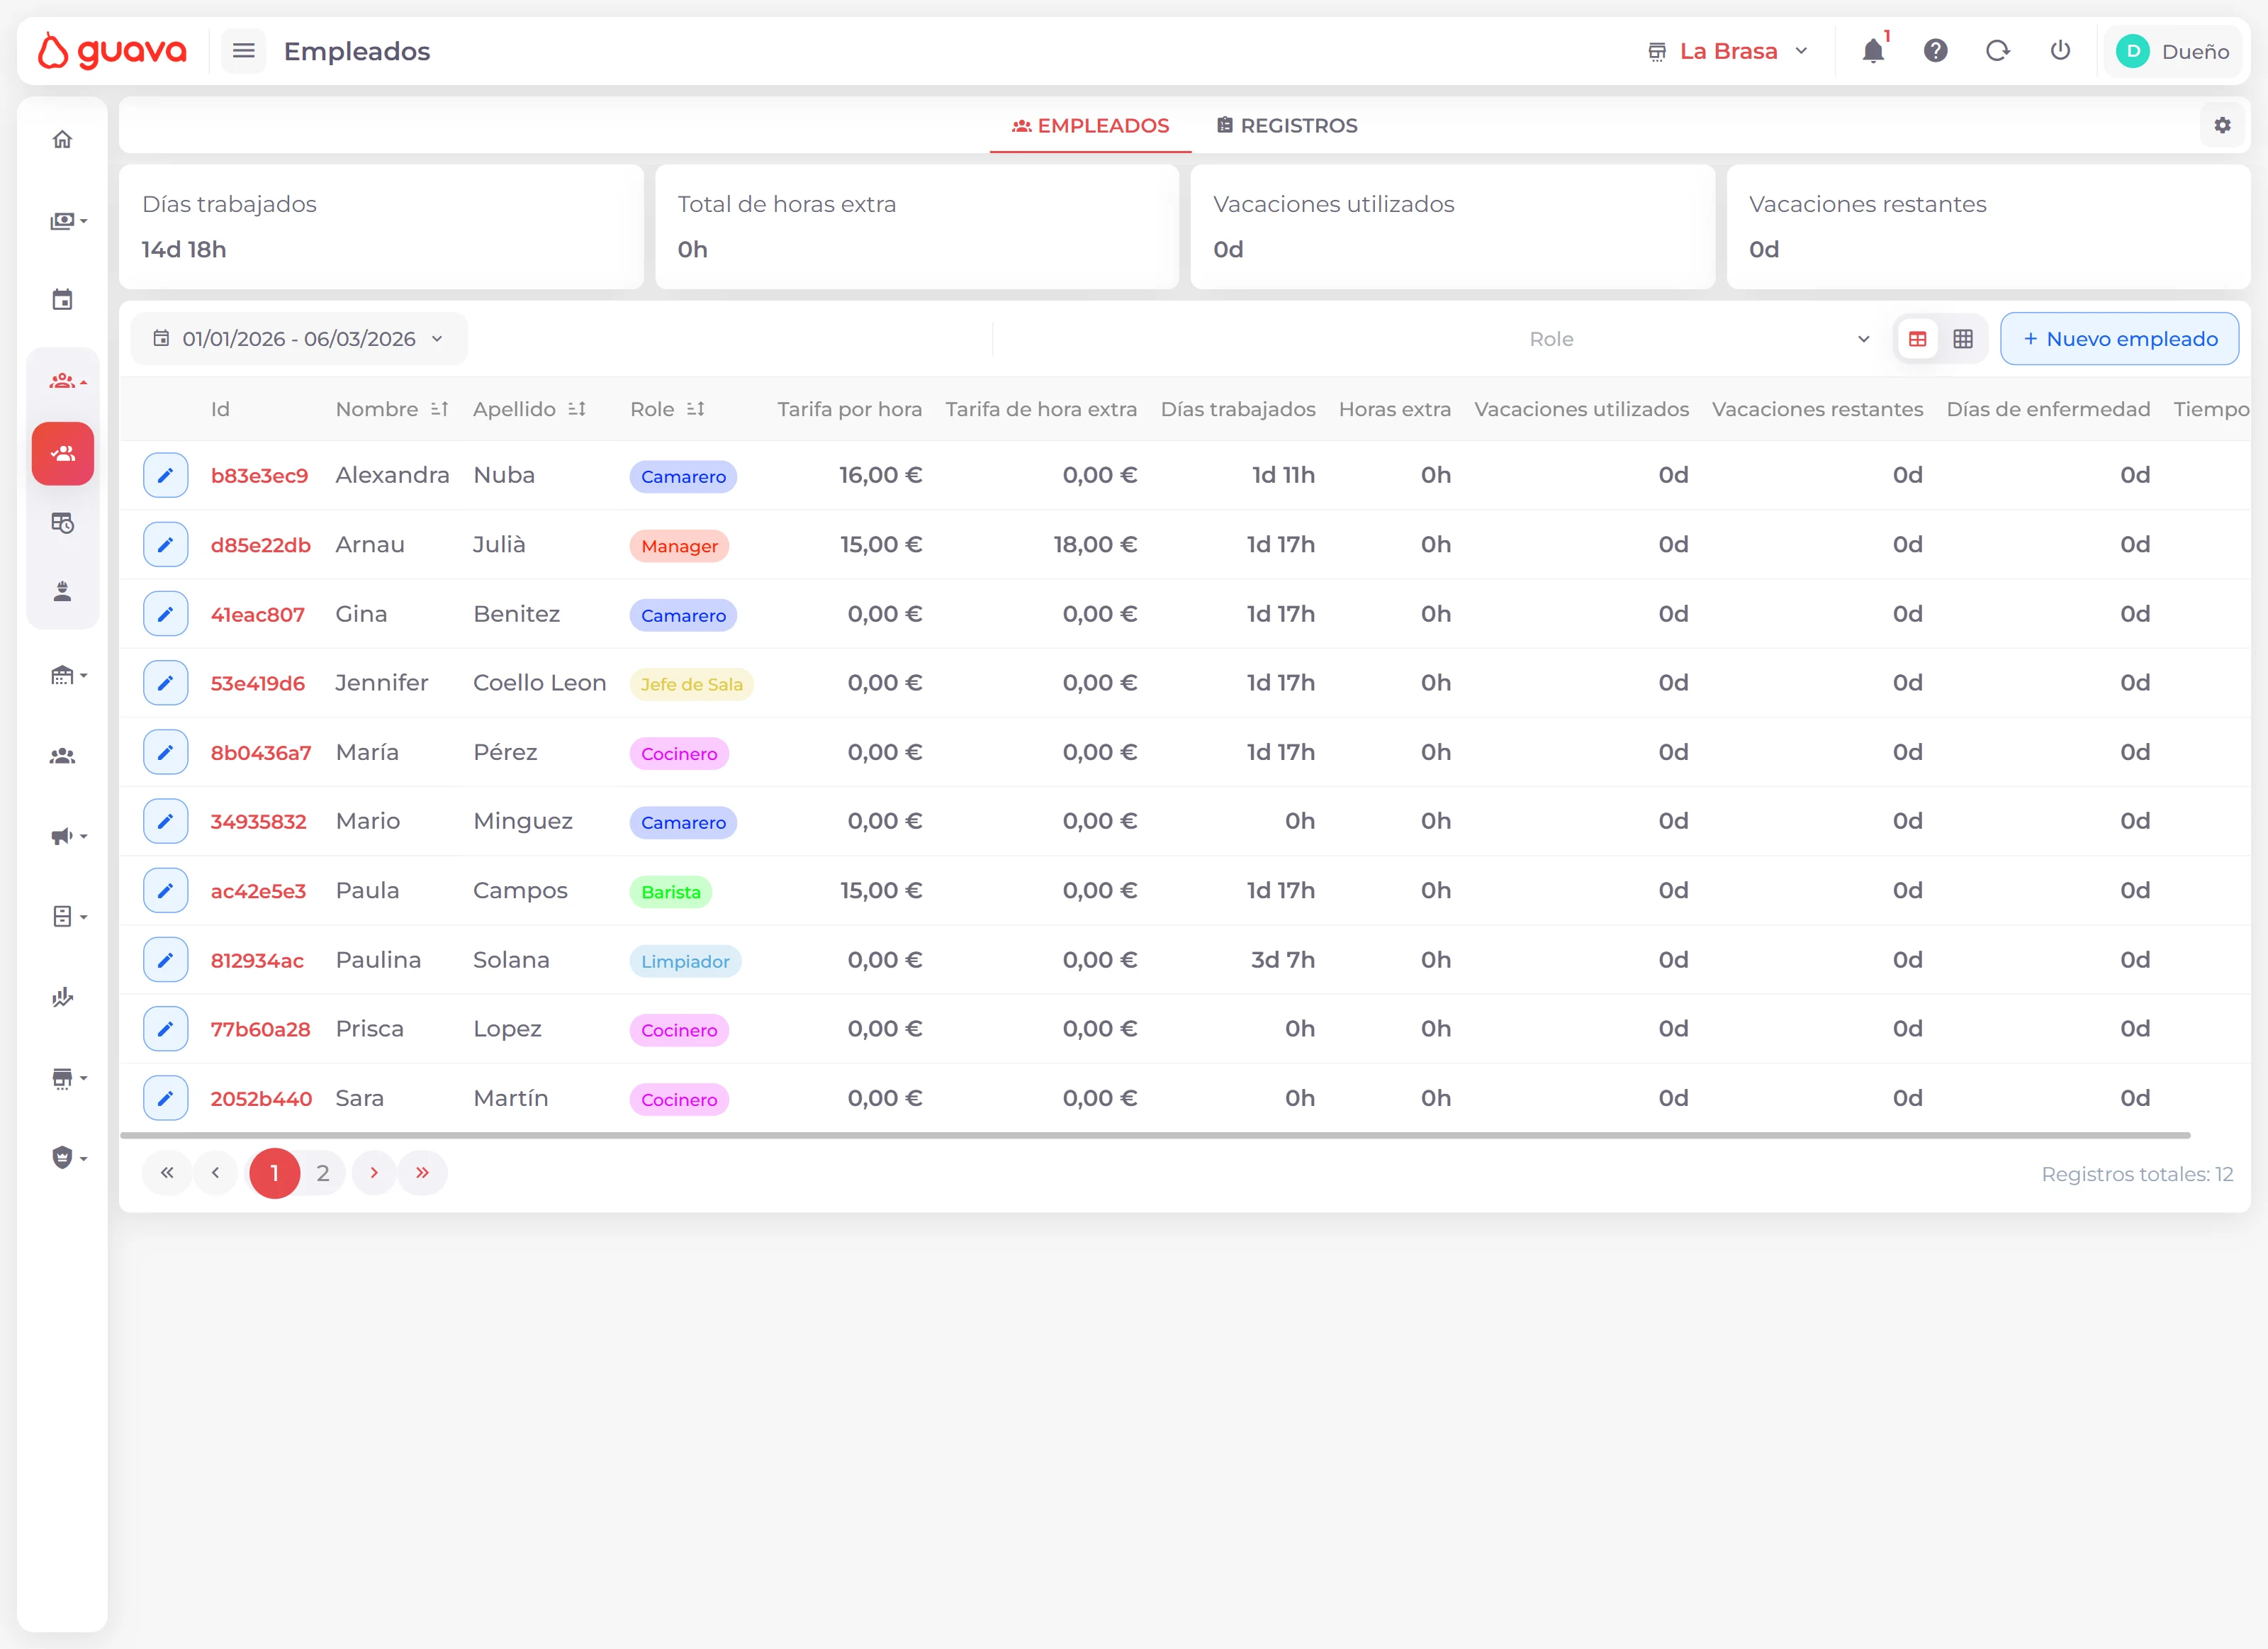Edit employee Alexandra Nuba with pencil icon
The image size is (2268, 1649).
point(165,475)
